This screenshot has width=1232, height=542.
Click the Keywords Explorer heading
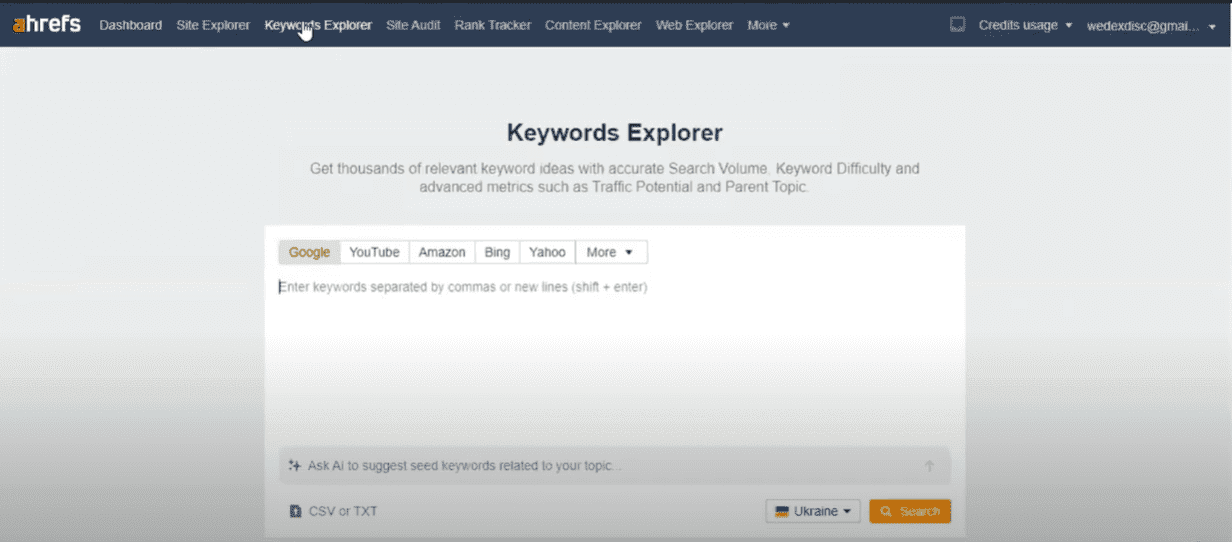(614, 133)
